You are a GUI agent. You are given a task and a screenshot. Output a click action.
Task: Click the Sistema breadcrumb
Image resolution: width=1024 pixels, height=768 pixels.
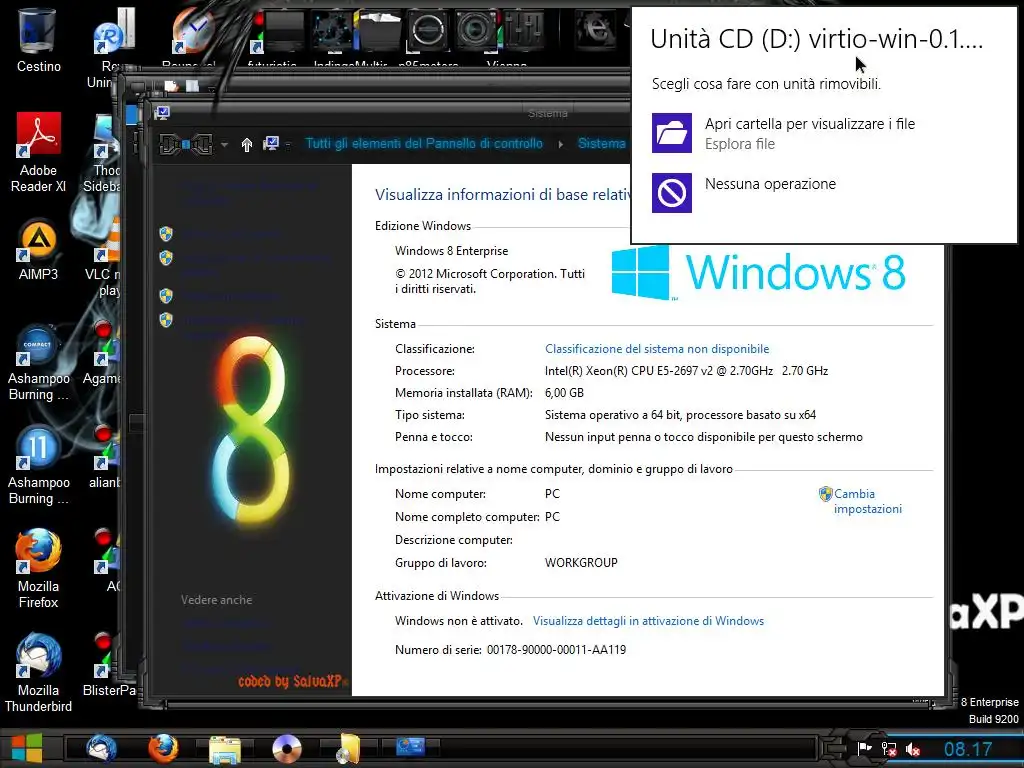[601, 143]
